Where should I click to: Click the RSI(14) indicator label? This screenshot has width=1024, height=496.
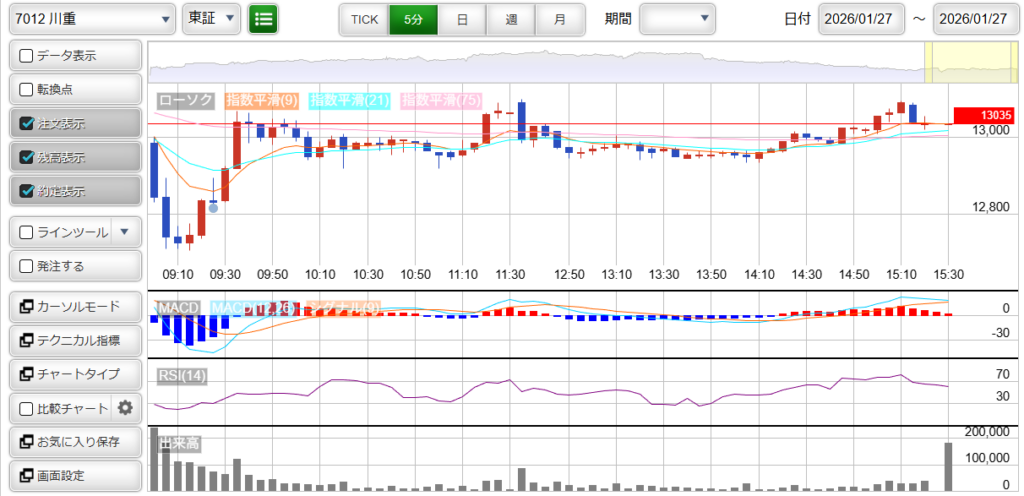point(183,375)
